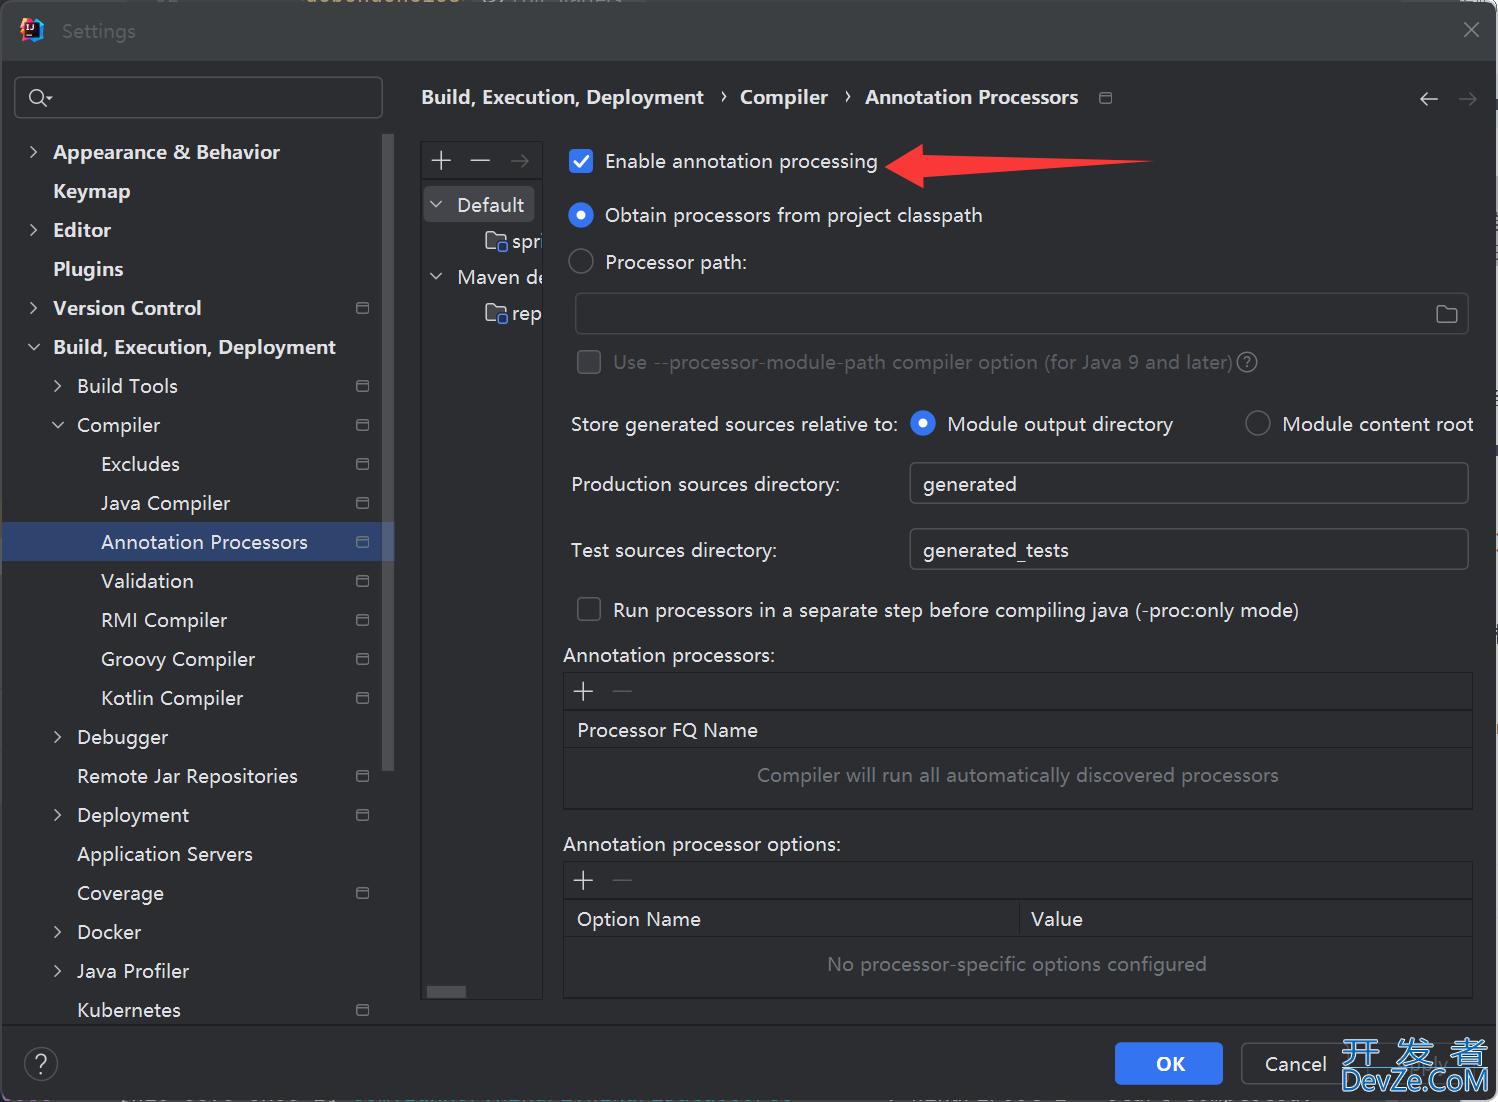
Task: Select Module output directory radio button
Action: point(923,424)
